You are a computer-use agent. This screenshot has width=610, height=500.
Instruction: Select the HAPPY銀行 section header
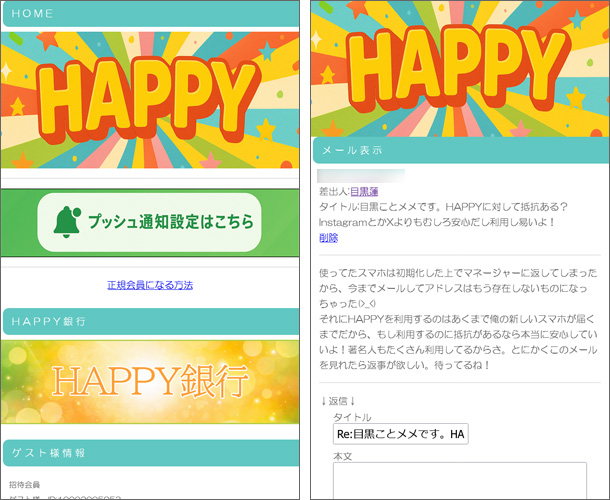click(x=150, y=322)
